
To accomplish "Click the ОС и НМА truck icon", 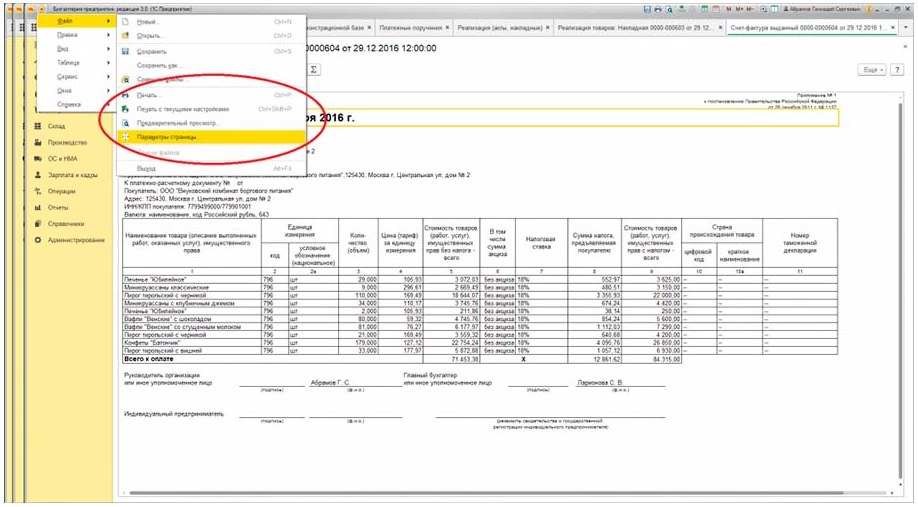I will coord(38,159).
